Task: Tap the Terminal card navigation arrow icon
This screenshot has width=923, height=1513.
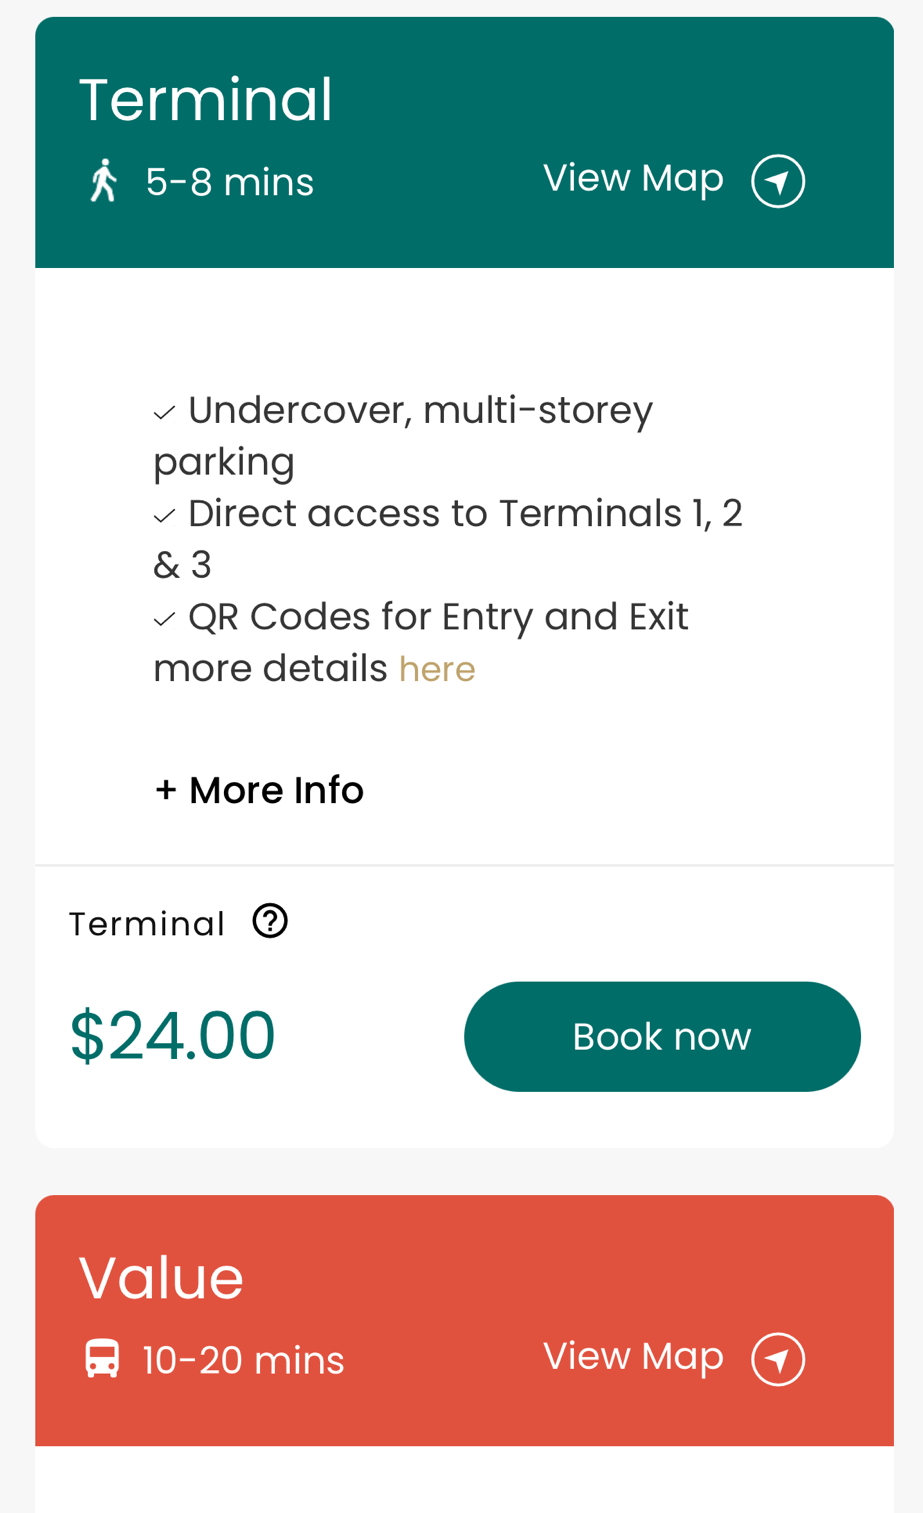Action: 778,181
